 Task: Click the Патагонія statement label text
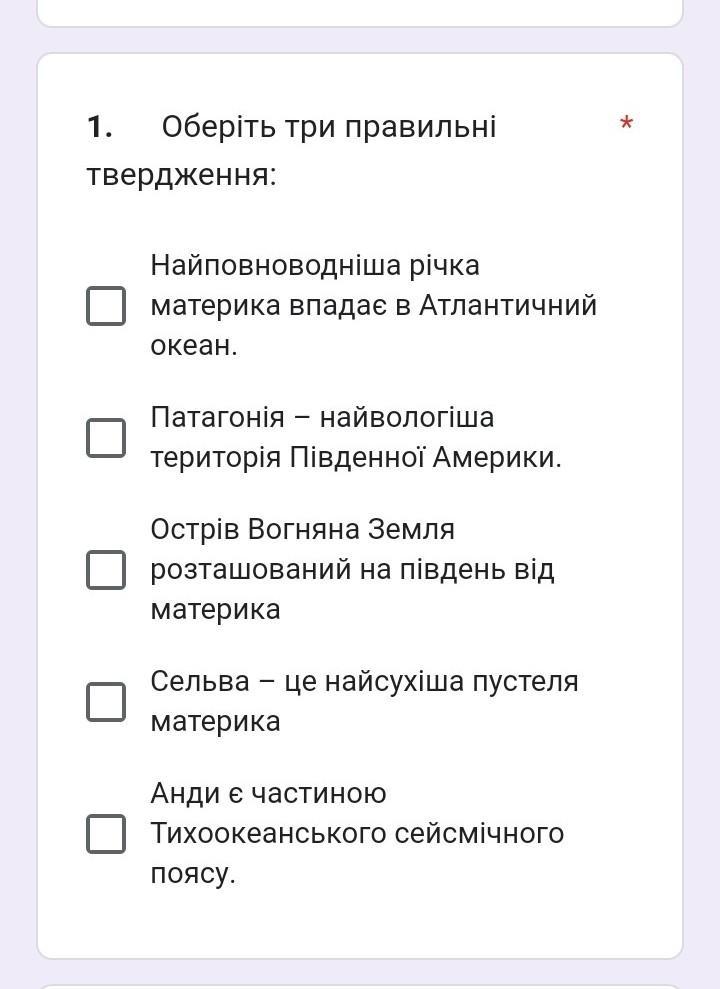(x=356, y=438)
